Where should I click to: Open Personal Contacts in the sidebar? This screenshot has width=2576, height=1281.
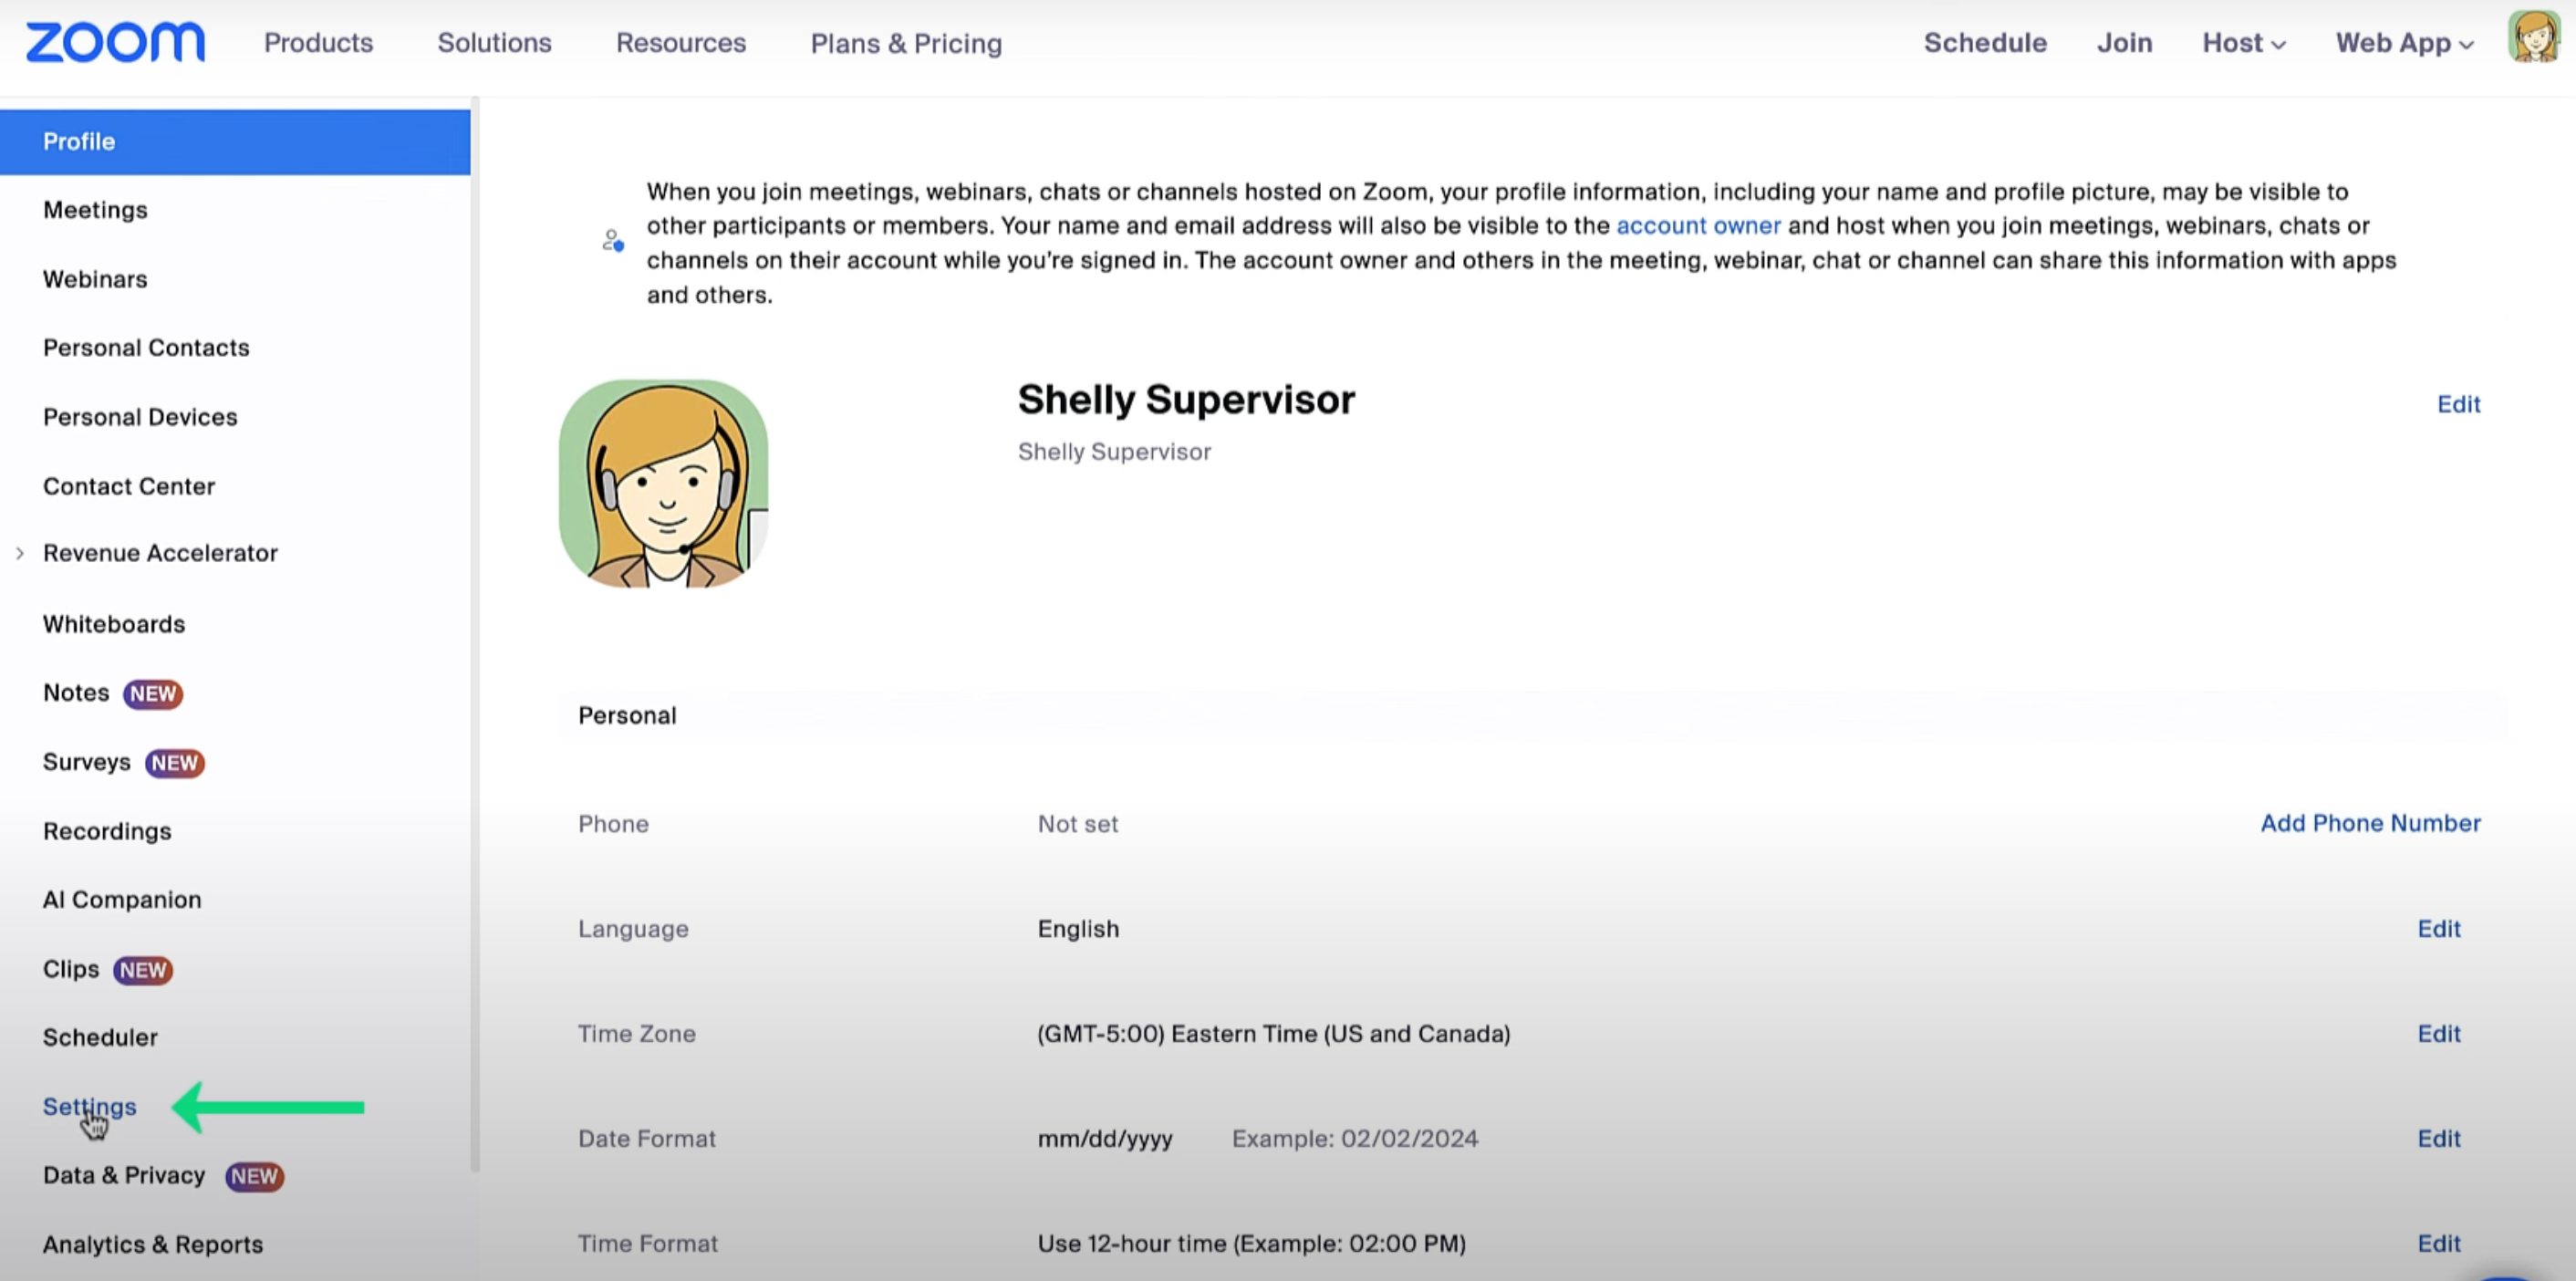pos(146,348)
